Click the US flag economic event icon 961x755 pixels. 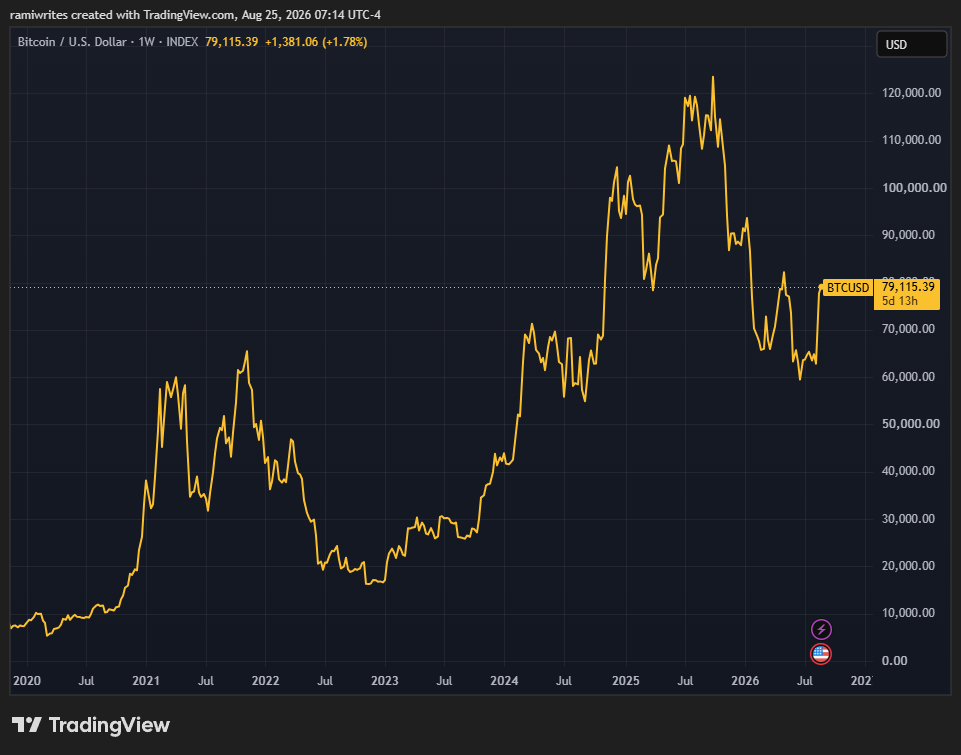[x=821, y=654]
